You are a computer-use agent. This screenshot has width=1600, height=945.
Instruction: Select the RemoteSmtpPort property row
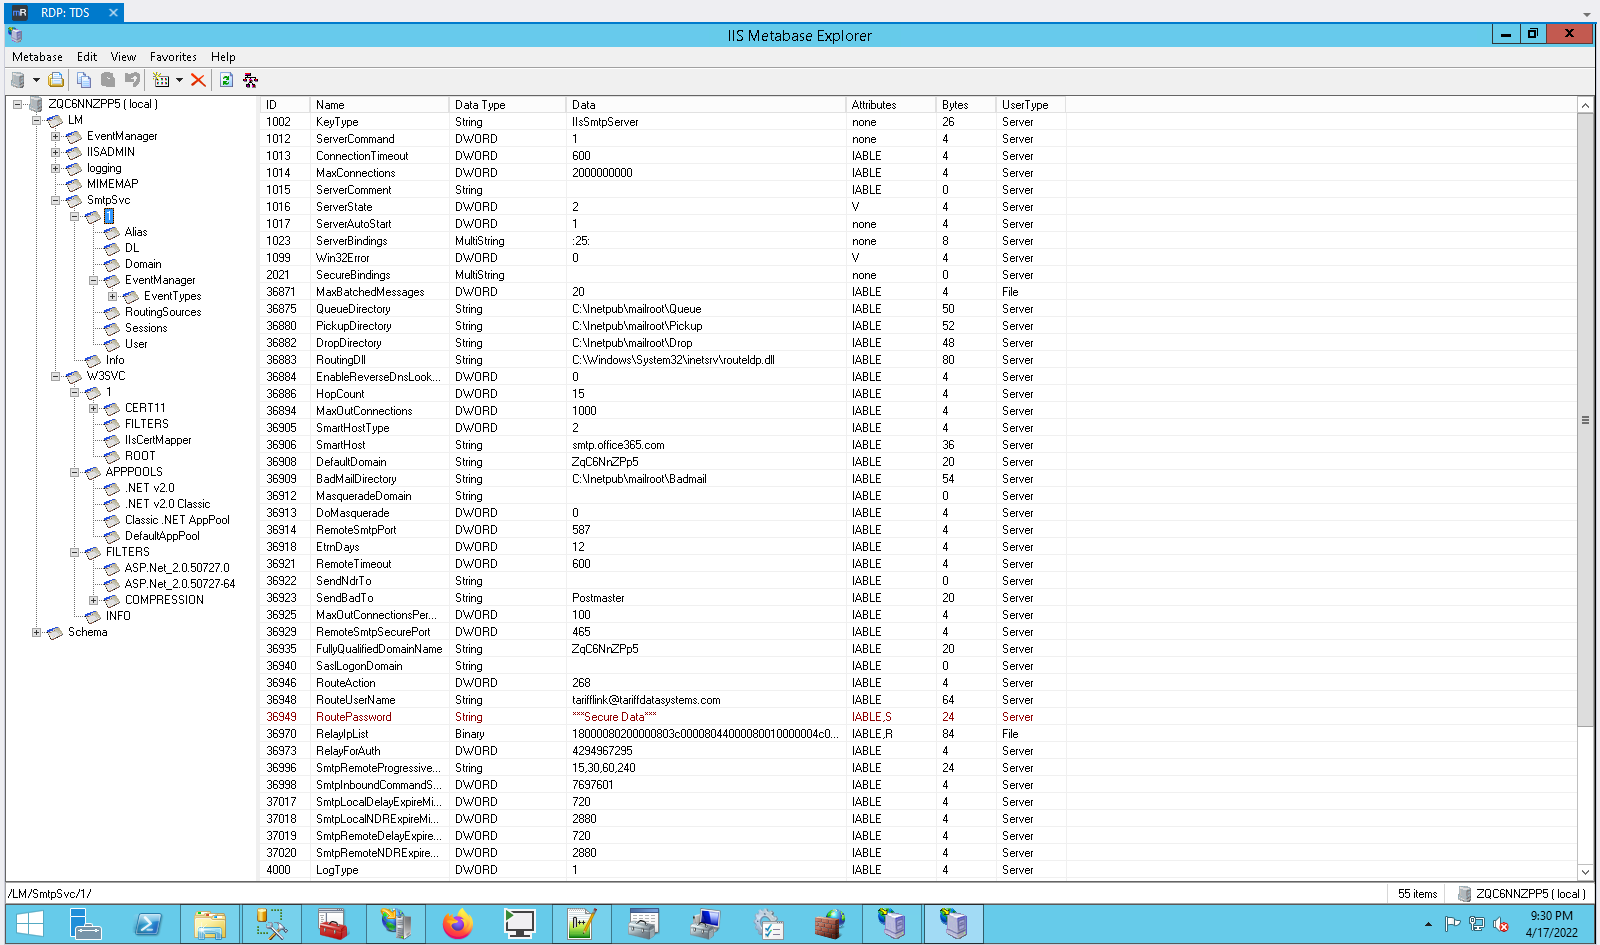pos(663,530)
